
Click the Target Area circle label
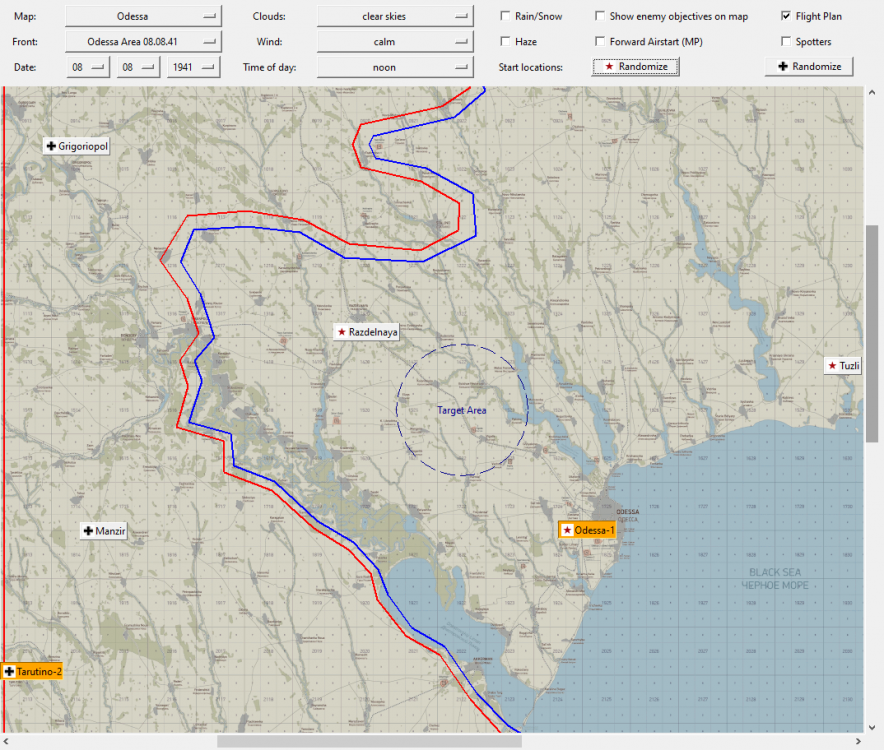tap(462, 411)
